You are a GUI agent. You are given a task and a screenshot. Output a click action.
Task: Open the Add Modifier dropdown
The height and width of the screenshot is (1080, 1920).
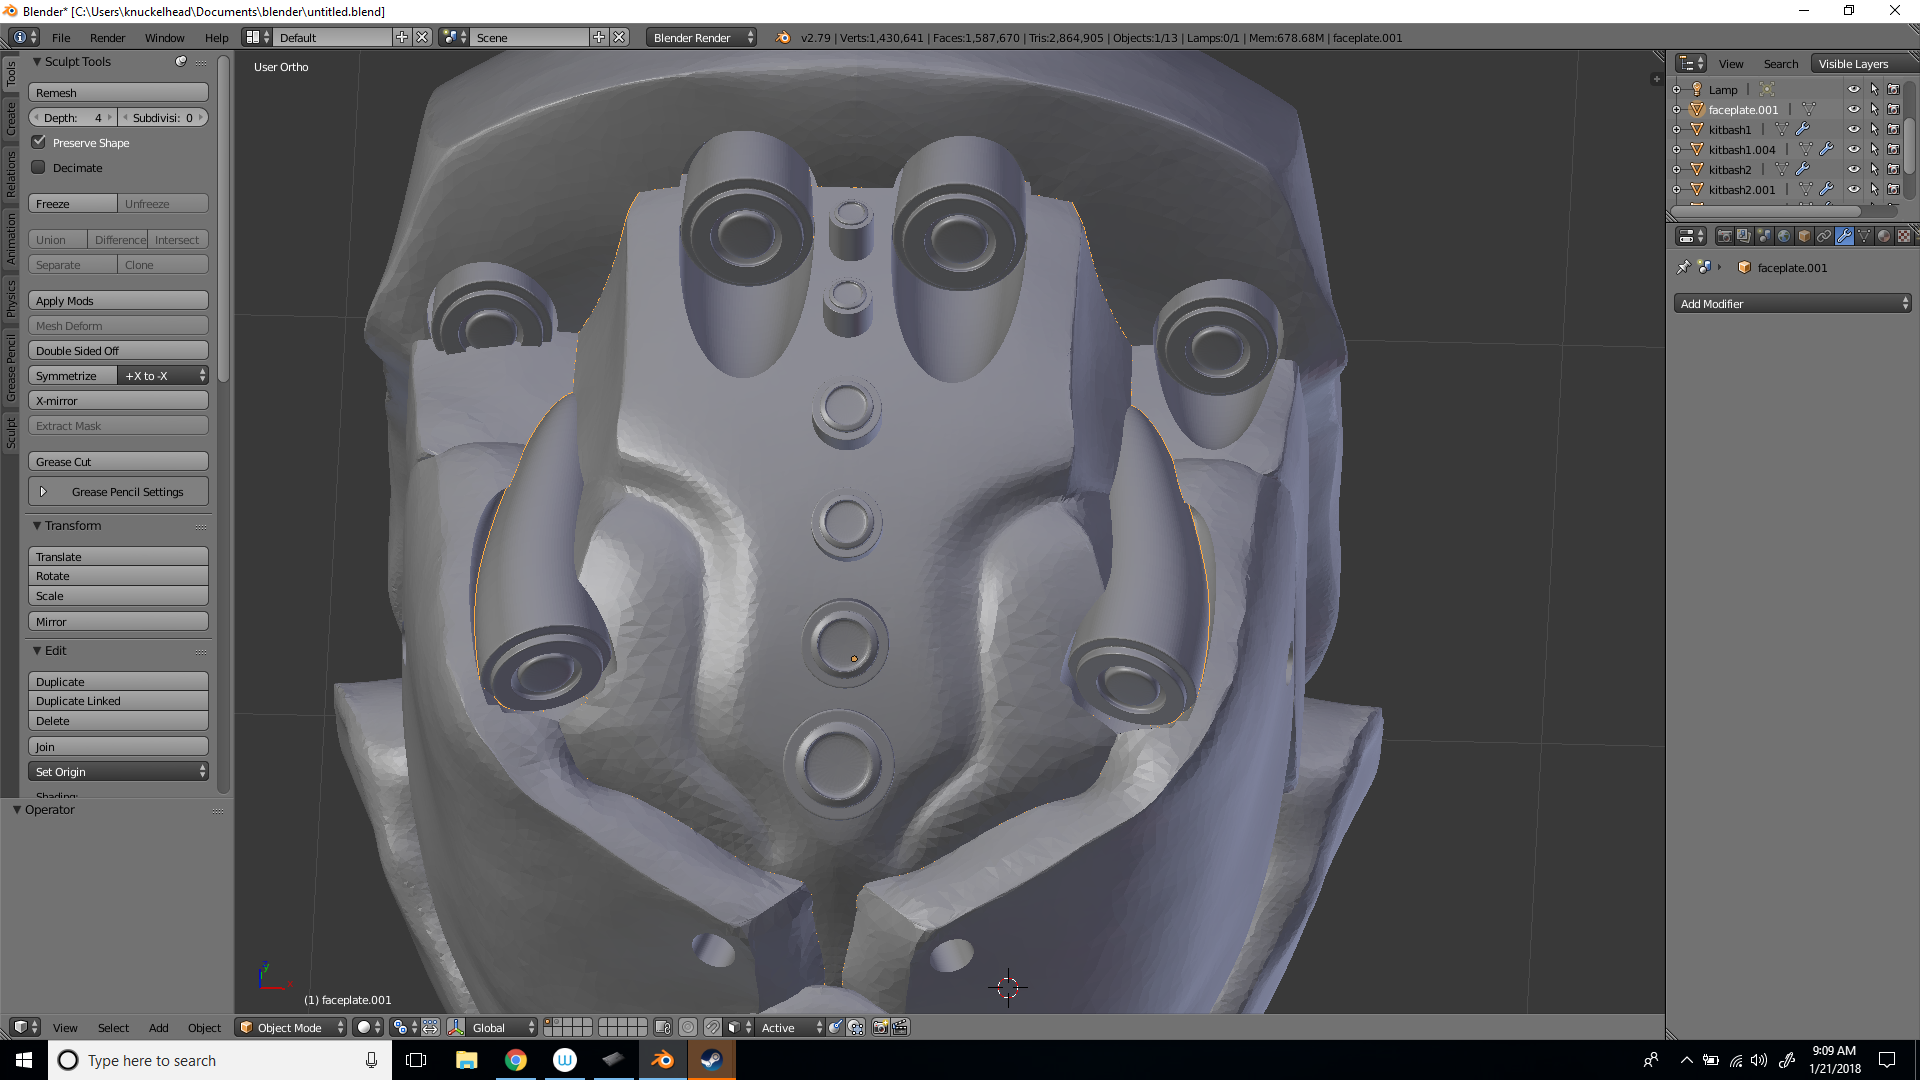pos(1792,303)
